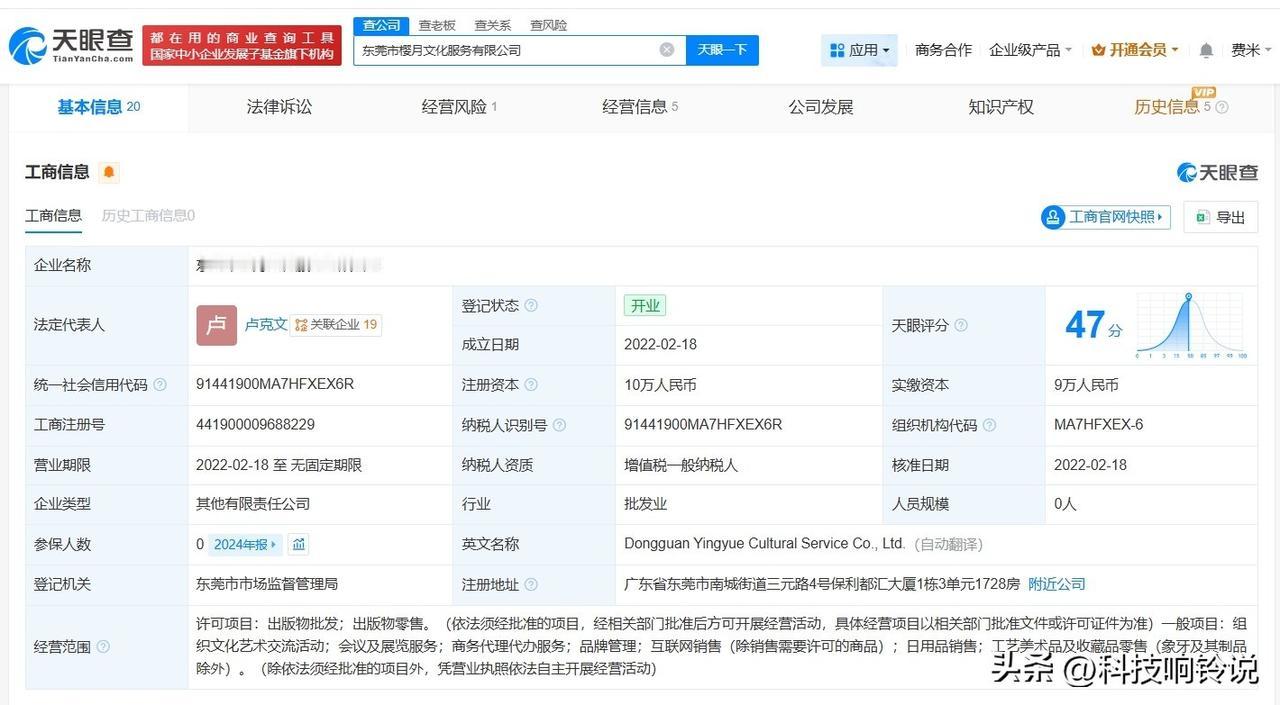Click help icon next to 统一社会信用代码
The height and width of the screenshot is (705, 1280).
click(160, 385)
